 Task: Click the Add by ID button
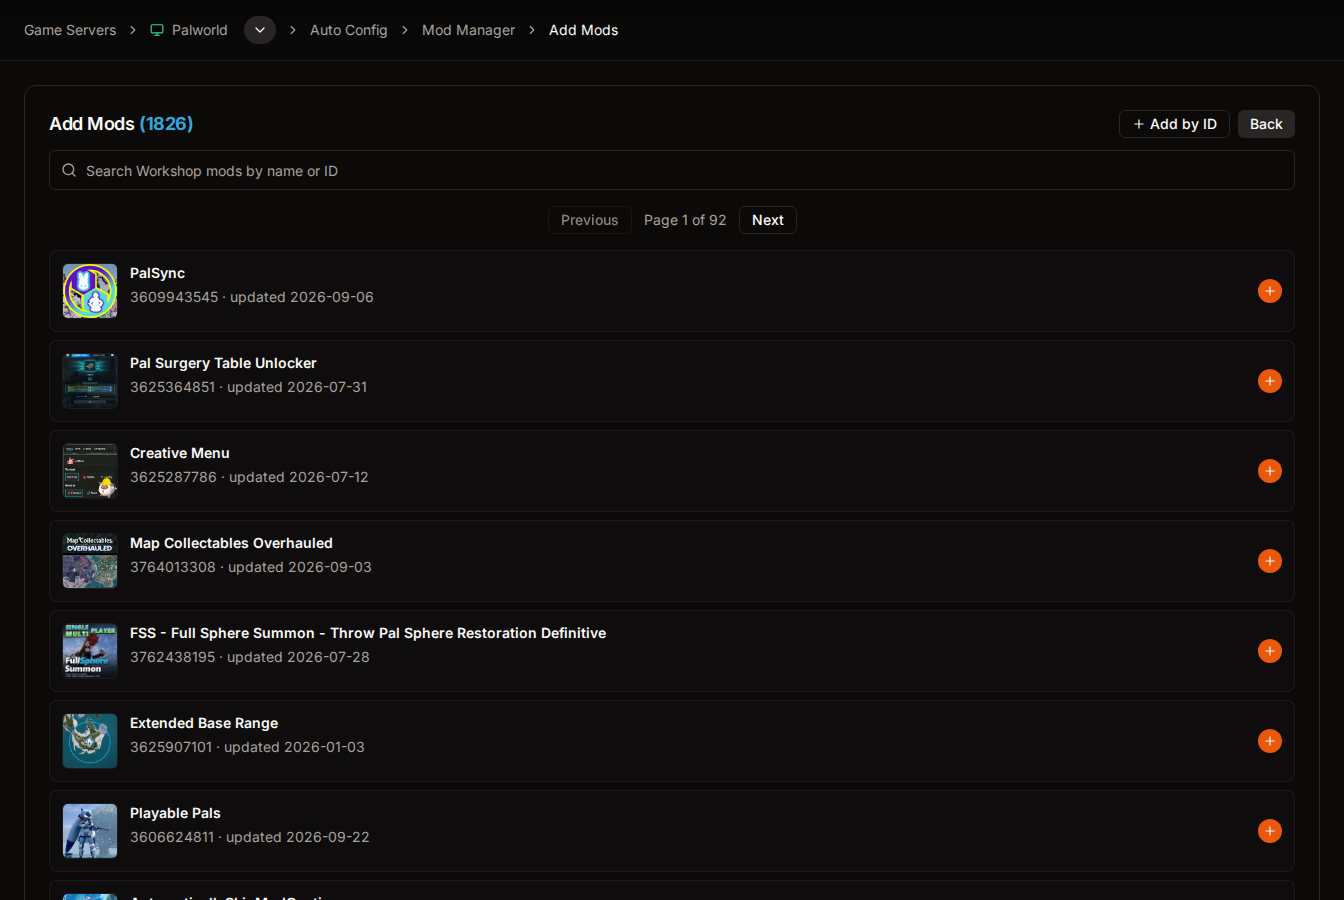click(x=1174, y=124)
